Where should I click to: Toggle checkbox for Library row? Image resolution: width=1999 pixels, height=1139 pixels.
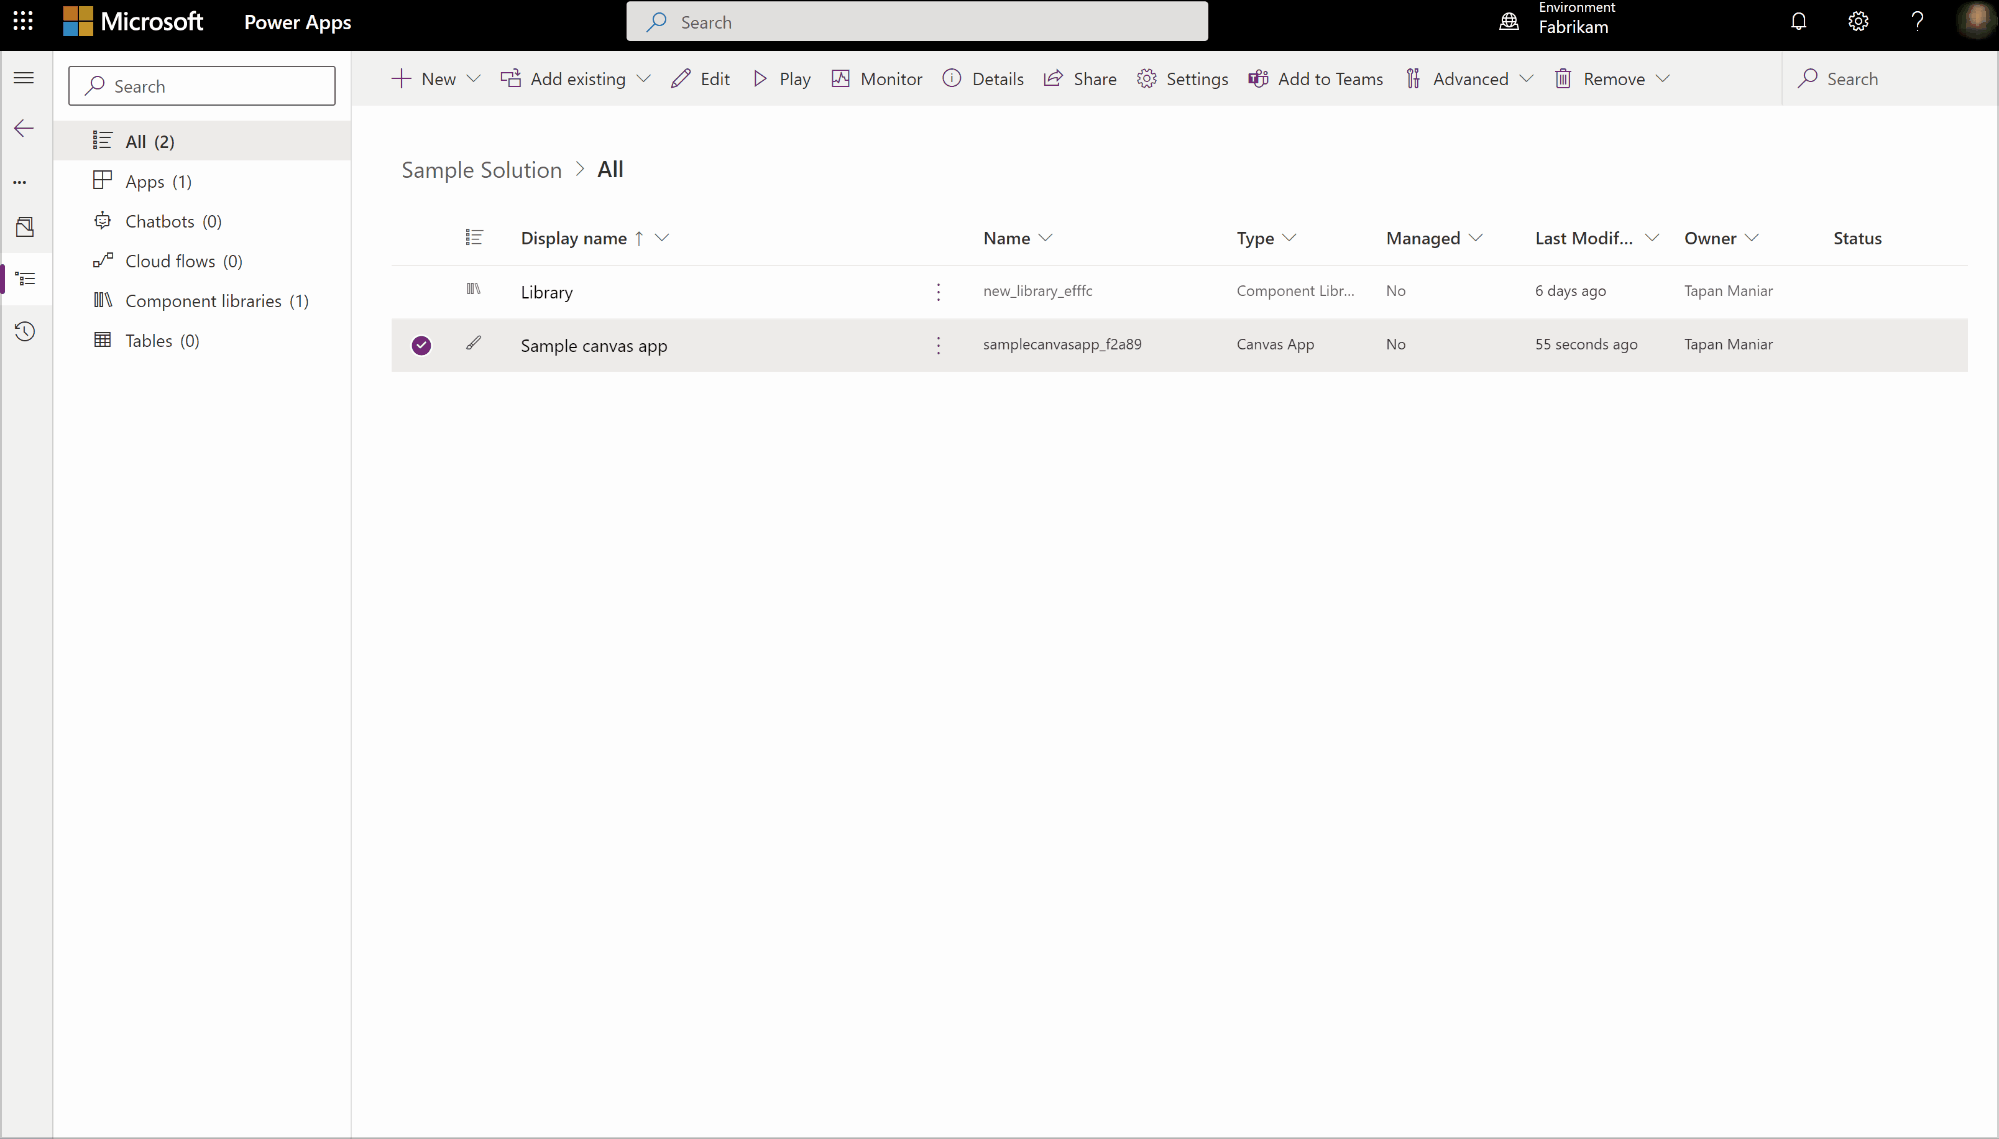(421, 291)
